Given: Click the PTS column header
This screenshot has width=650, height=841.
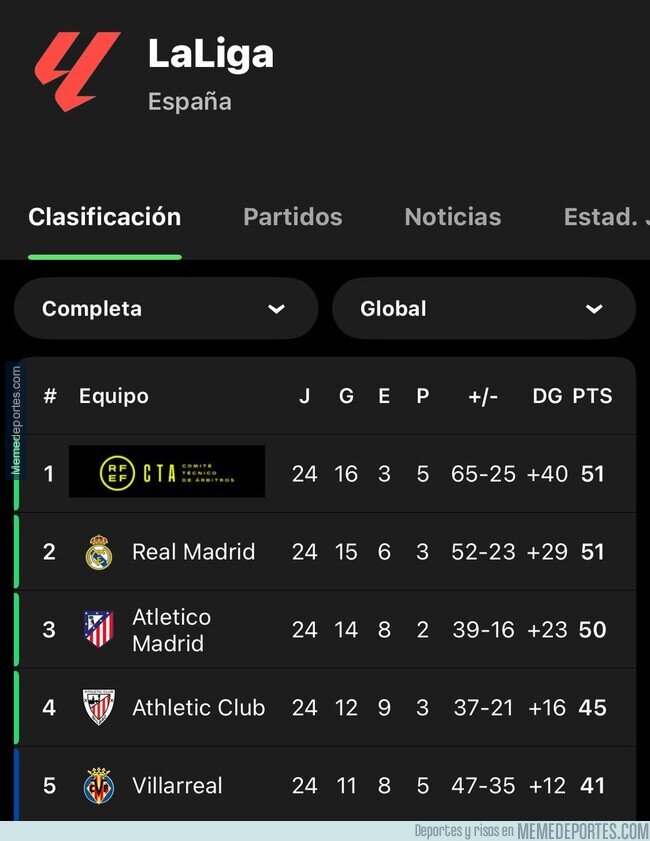Looking at the screenshot, I should 592,396.
